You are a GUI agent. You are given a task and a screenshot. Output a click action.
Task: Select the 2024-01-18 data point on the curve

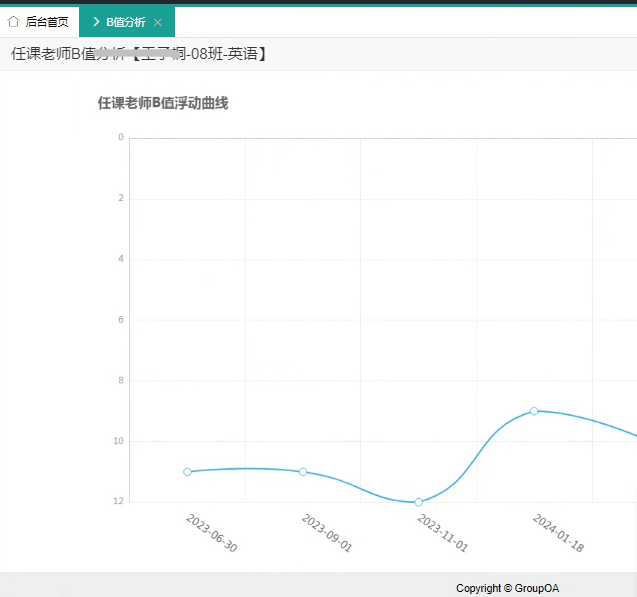534,411
